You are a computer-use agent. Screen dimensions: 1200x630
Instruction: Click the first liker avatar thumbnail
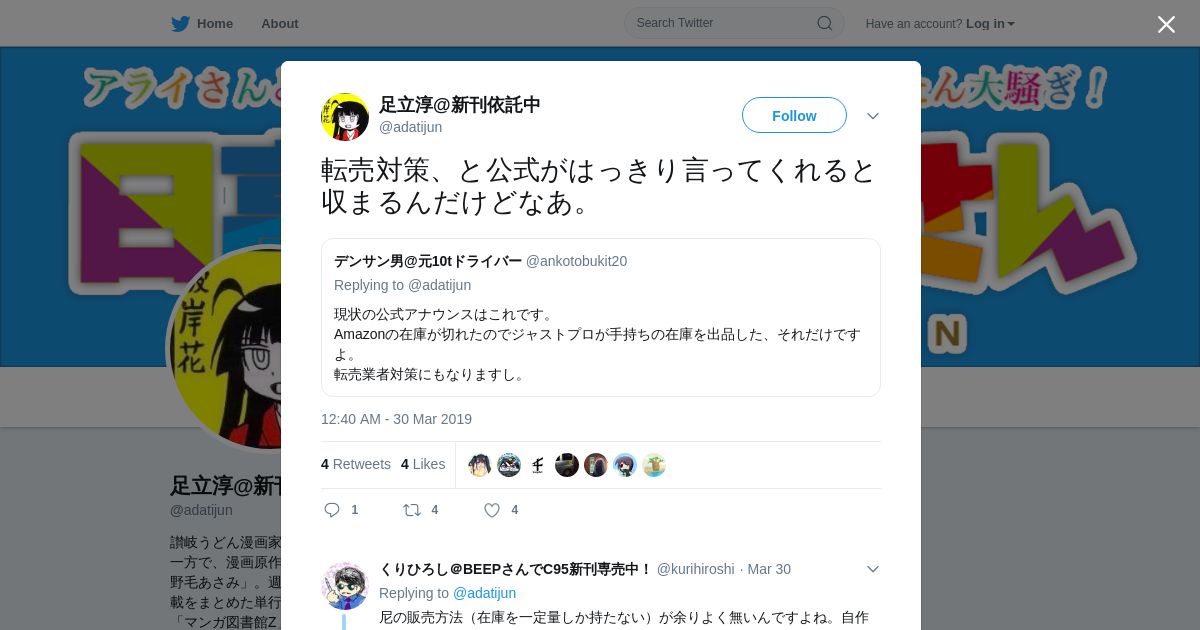480,465
